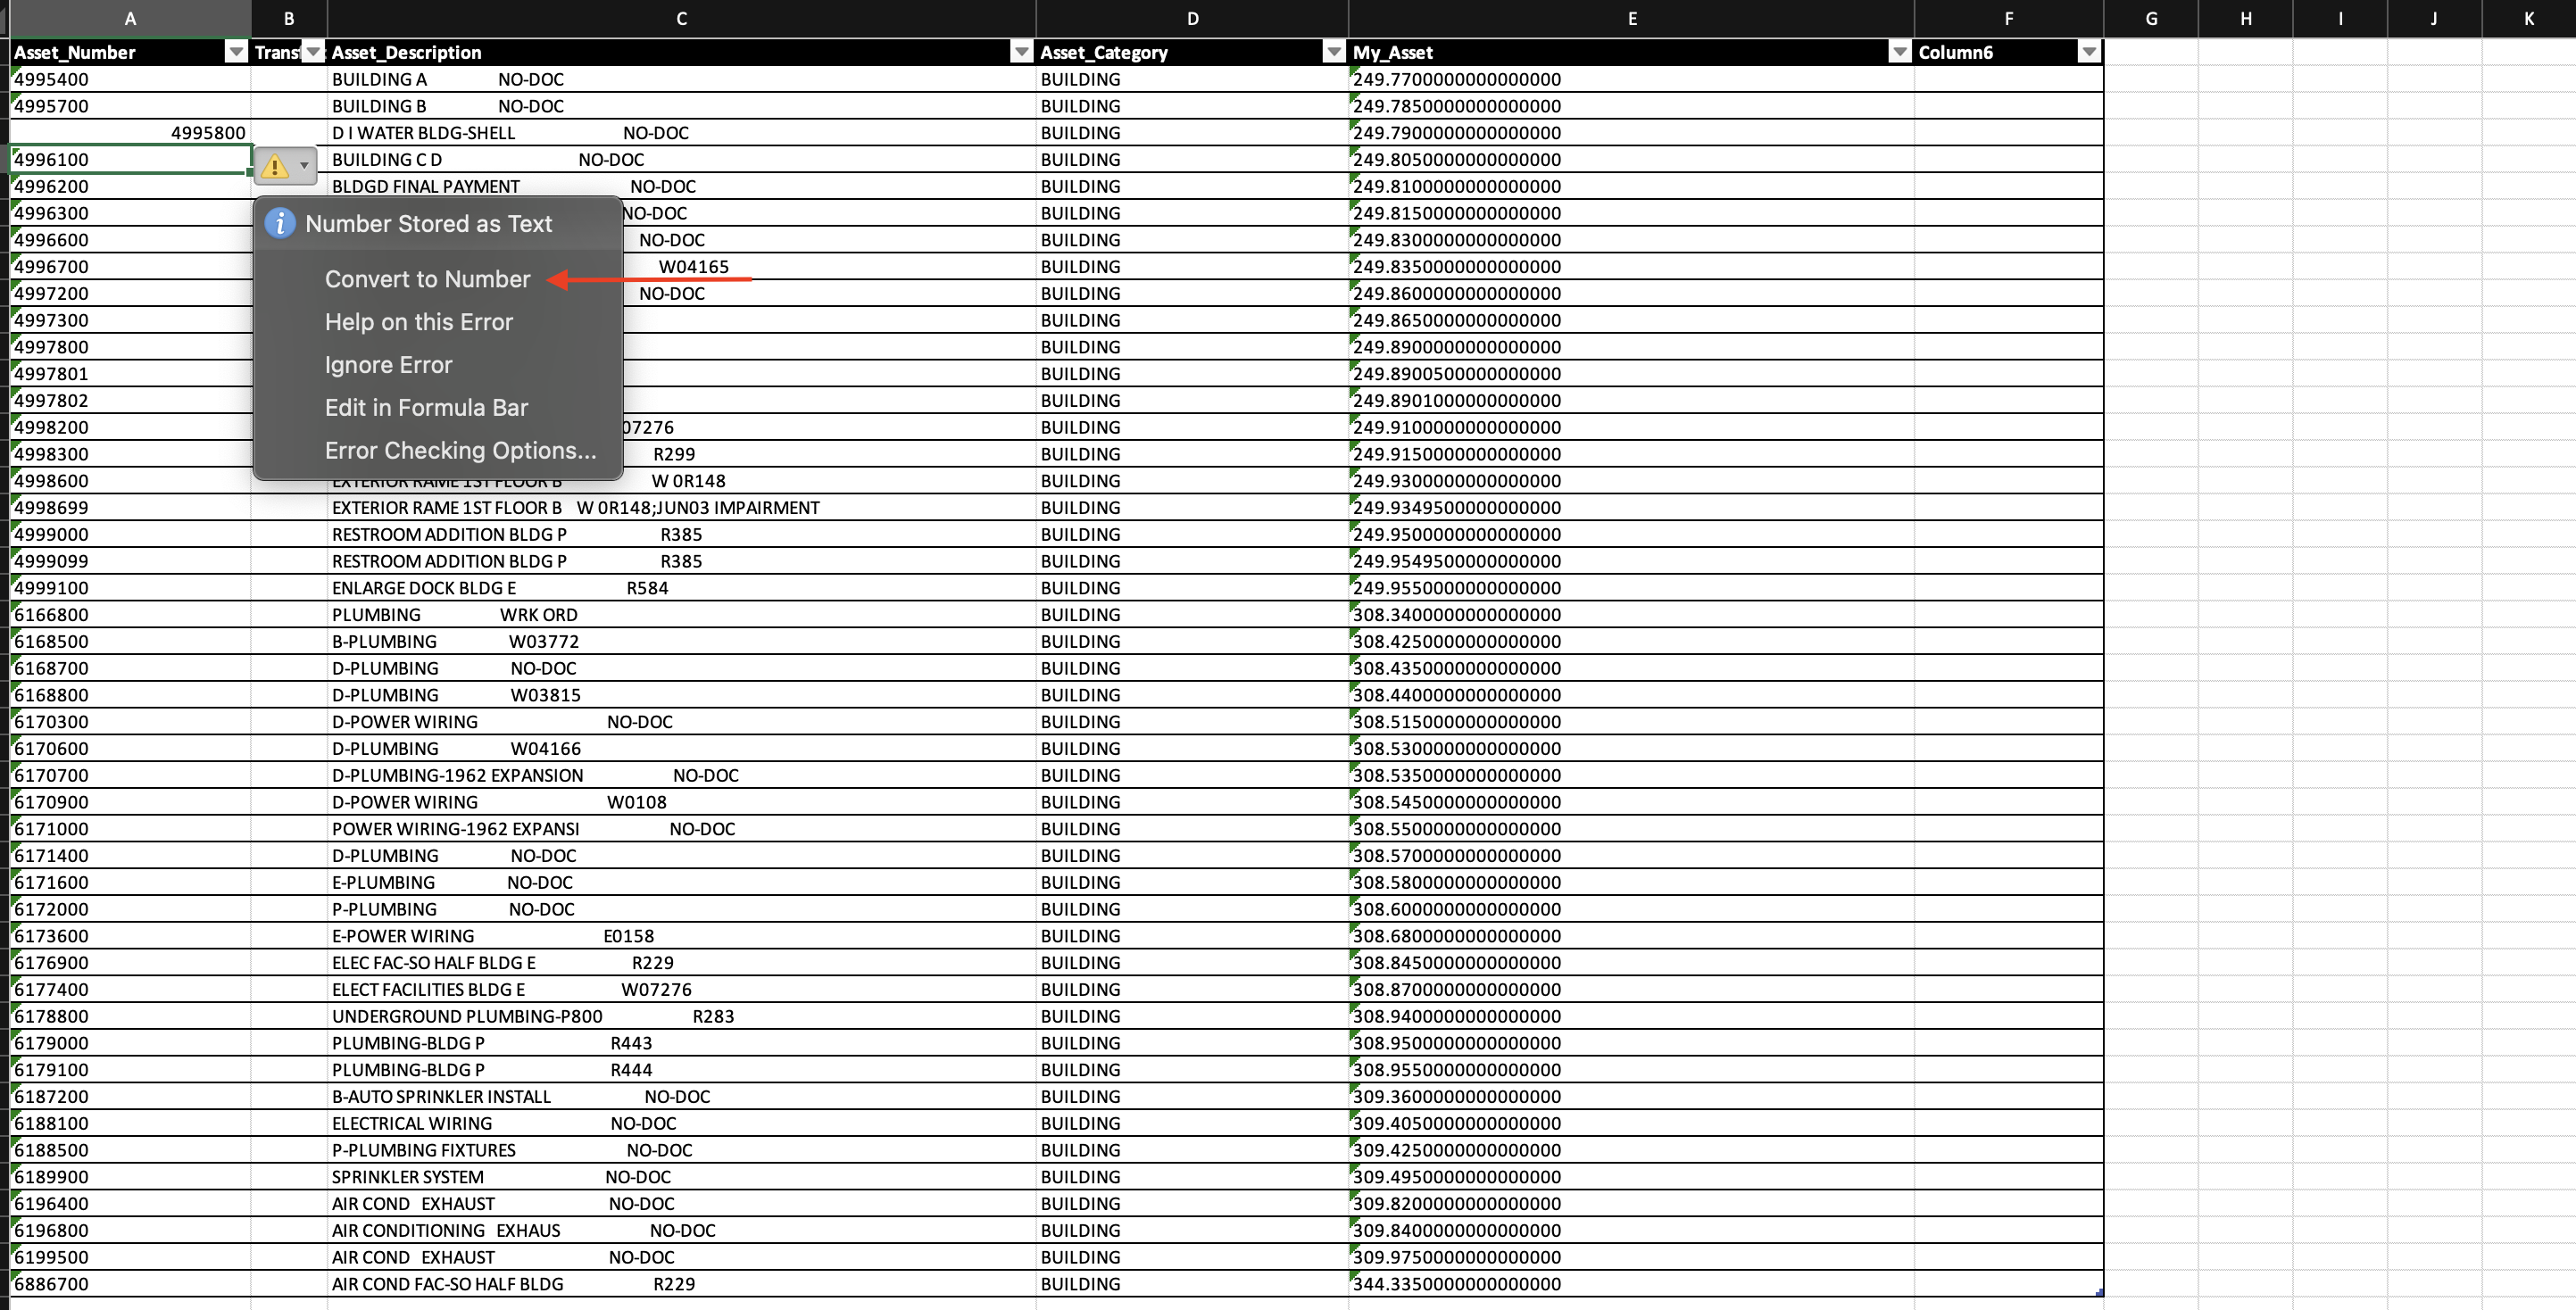Select cell with asset number 6196800

130,1230
